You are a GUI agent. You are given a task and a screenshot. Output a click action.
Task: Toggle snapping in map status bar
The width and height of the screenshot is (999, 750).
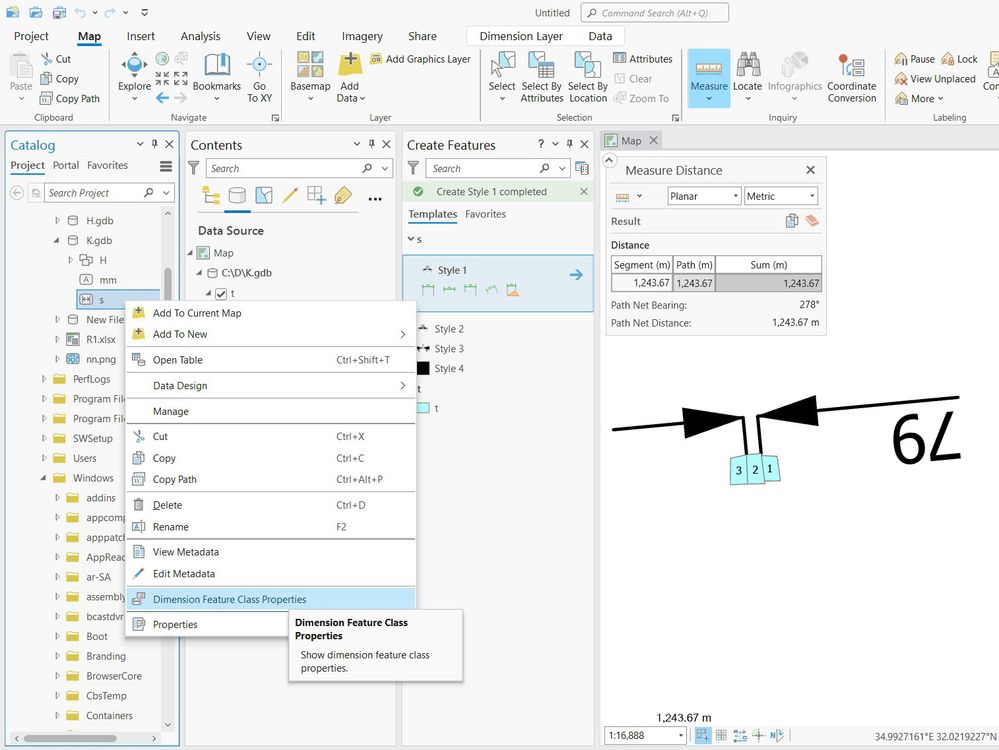702,735
